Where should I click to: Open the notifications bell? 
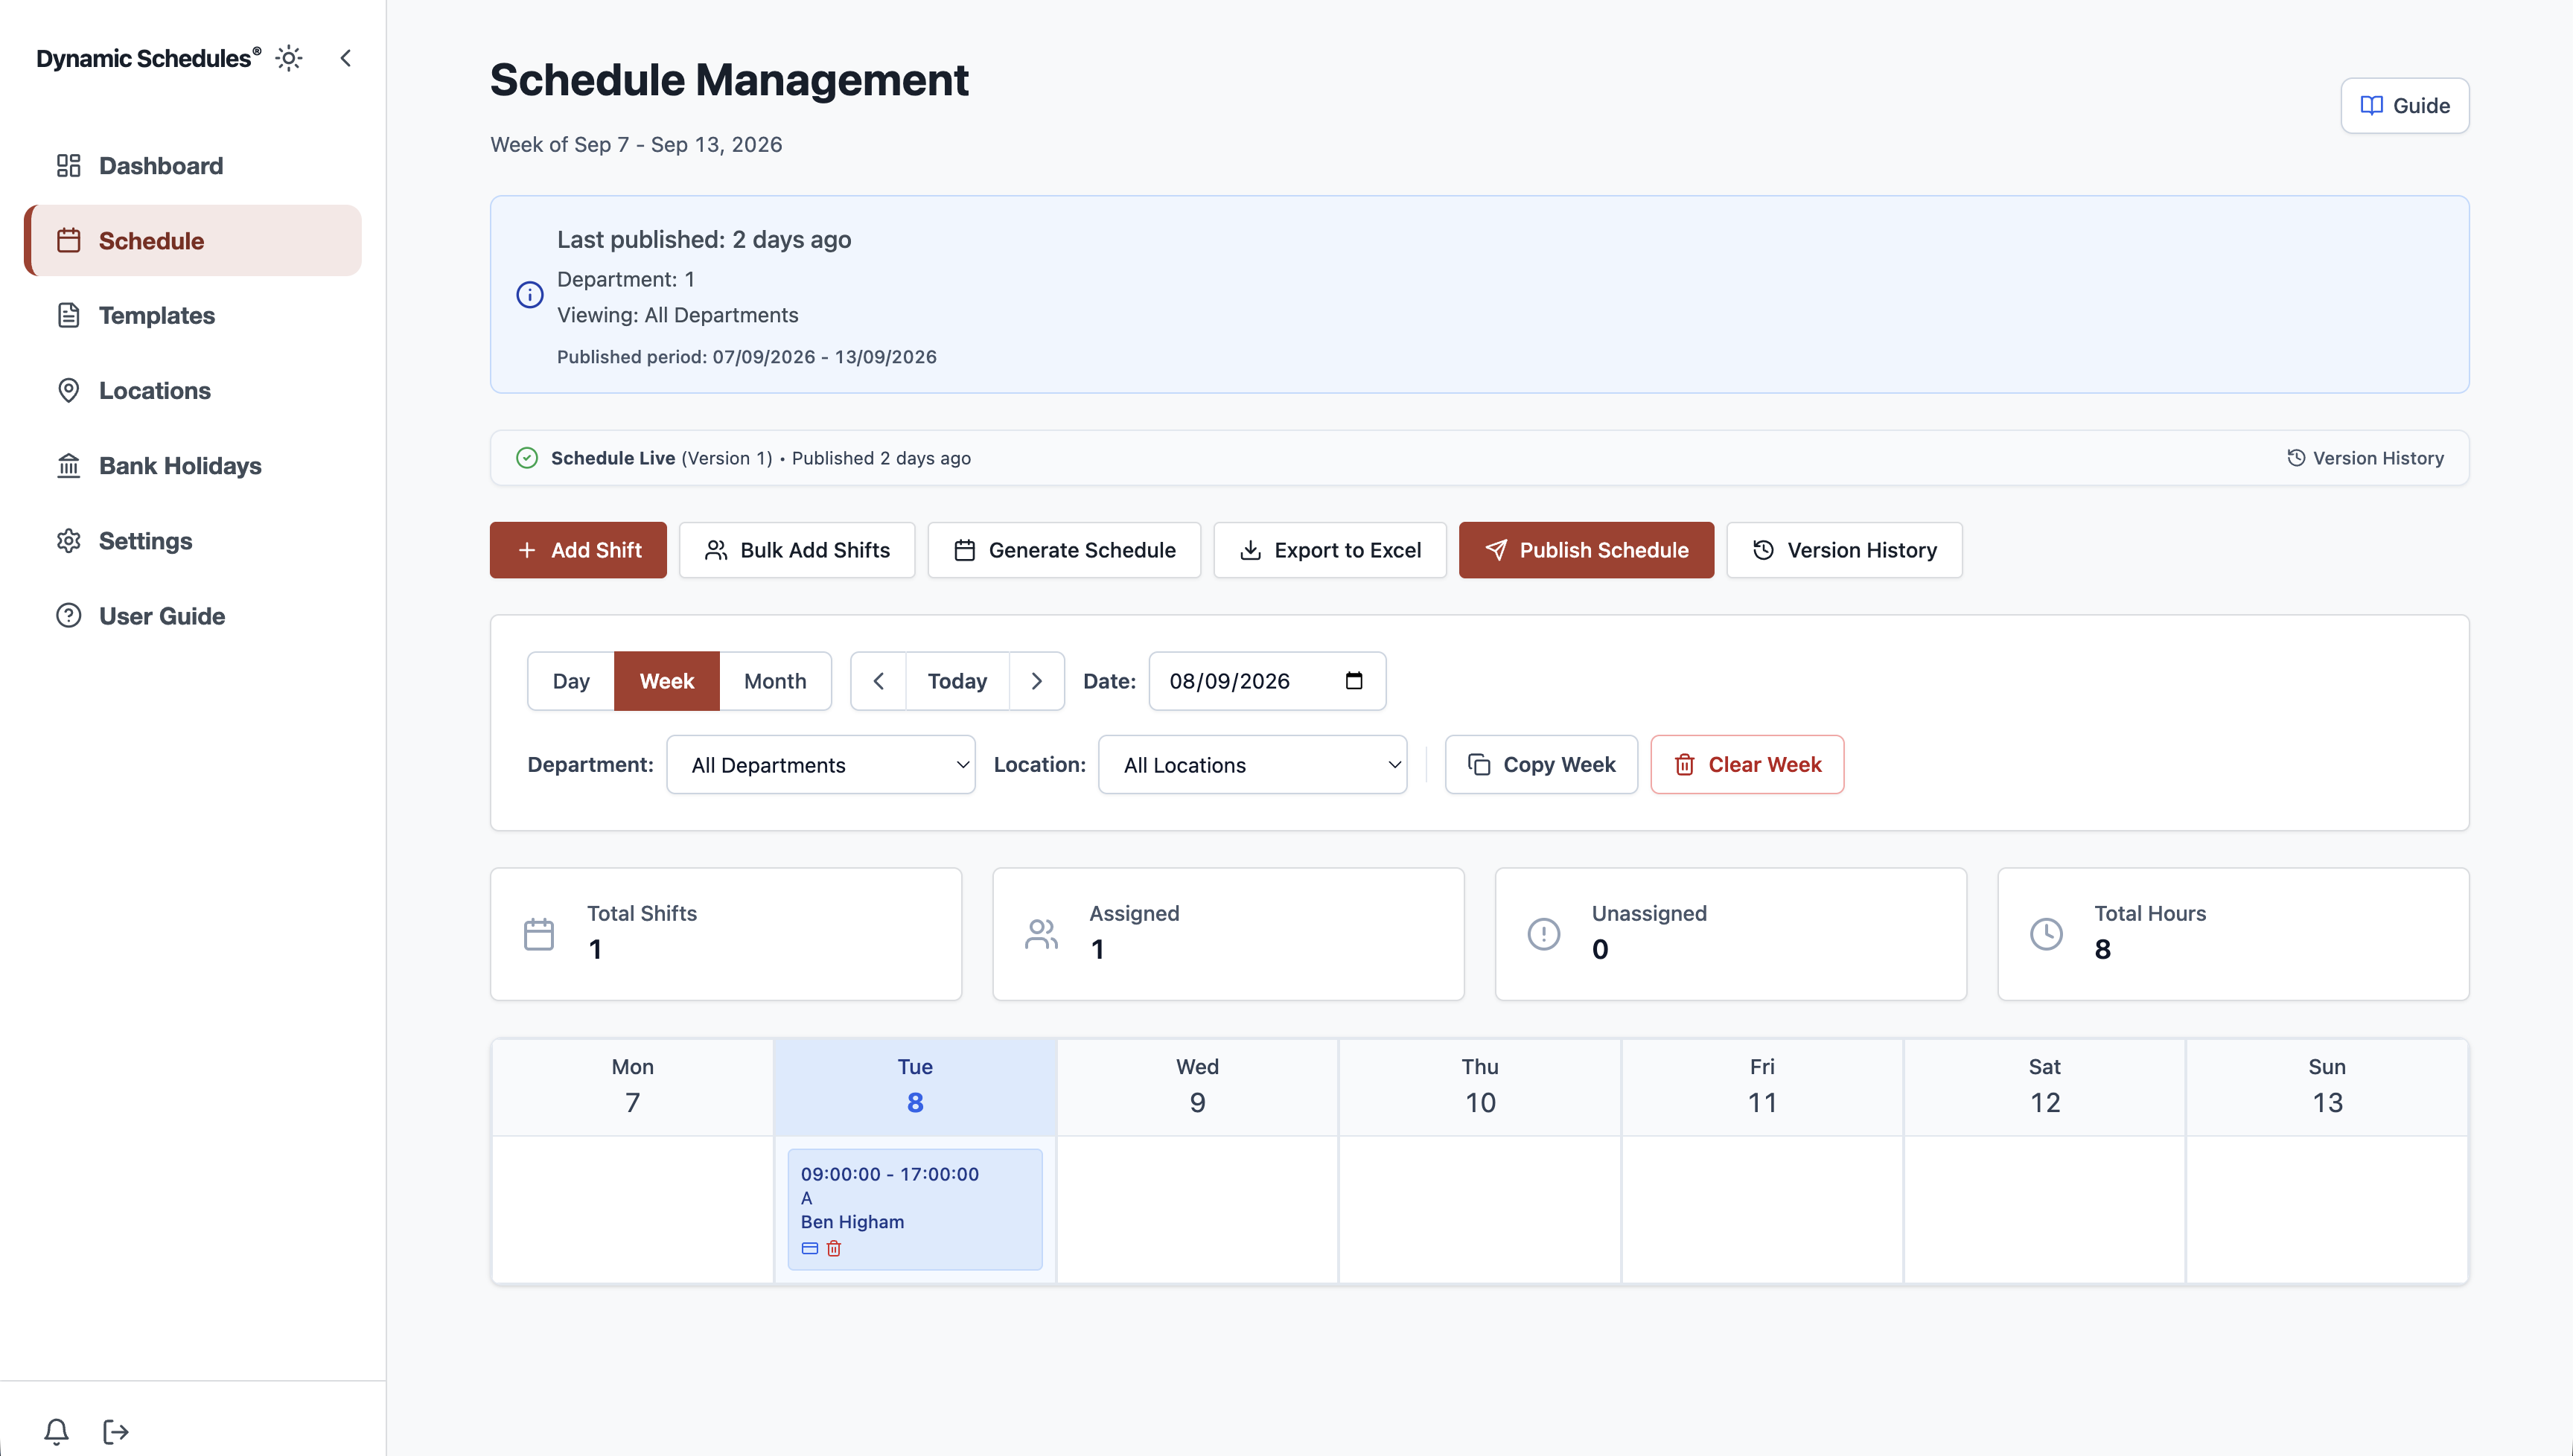57,1431
